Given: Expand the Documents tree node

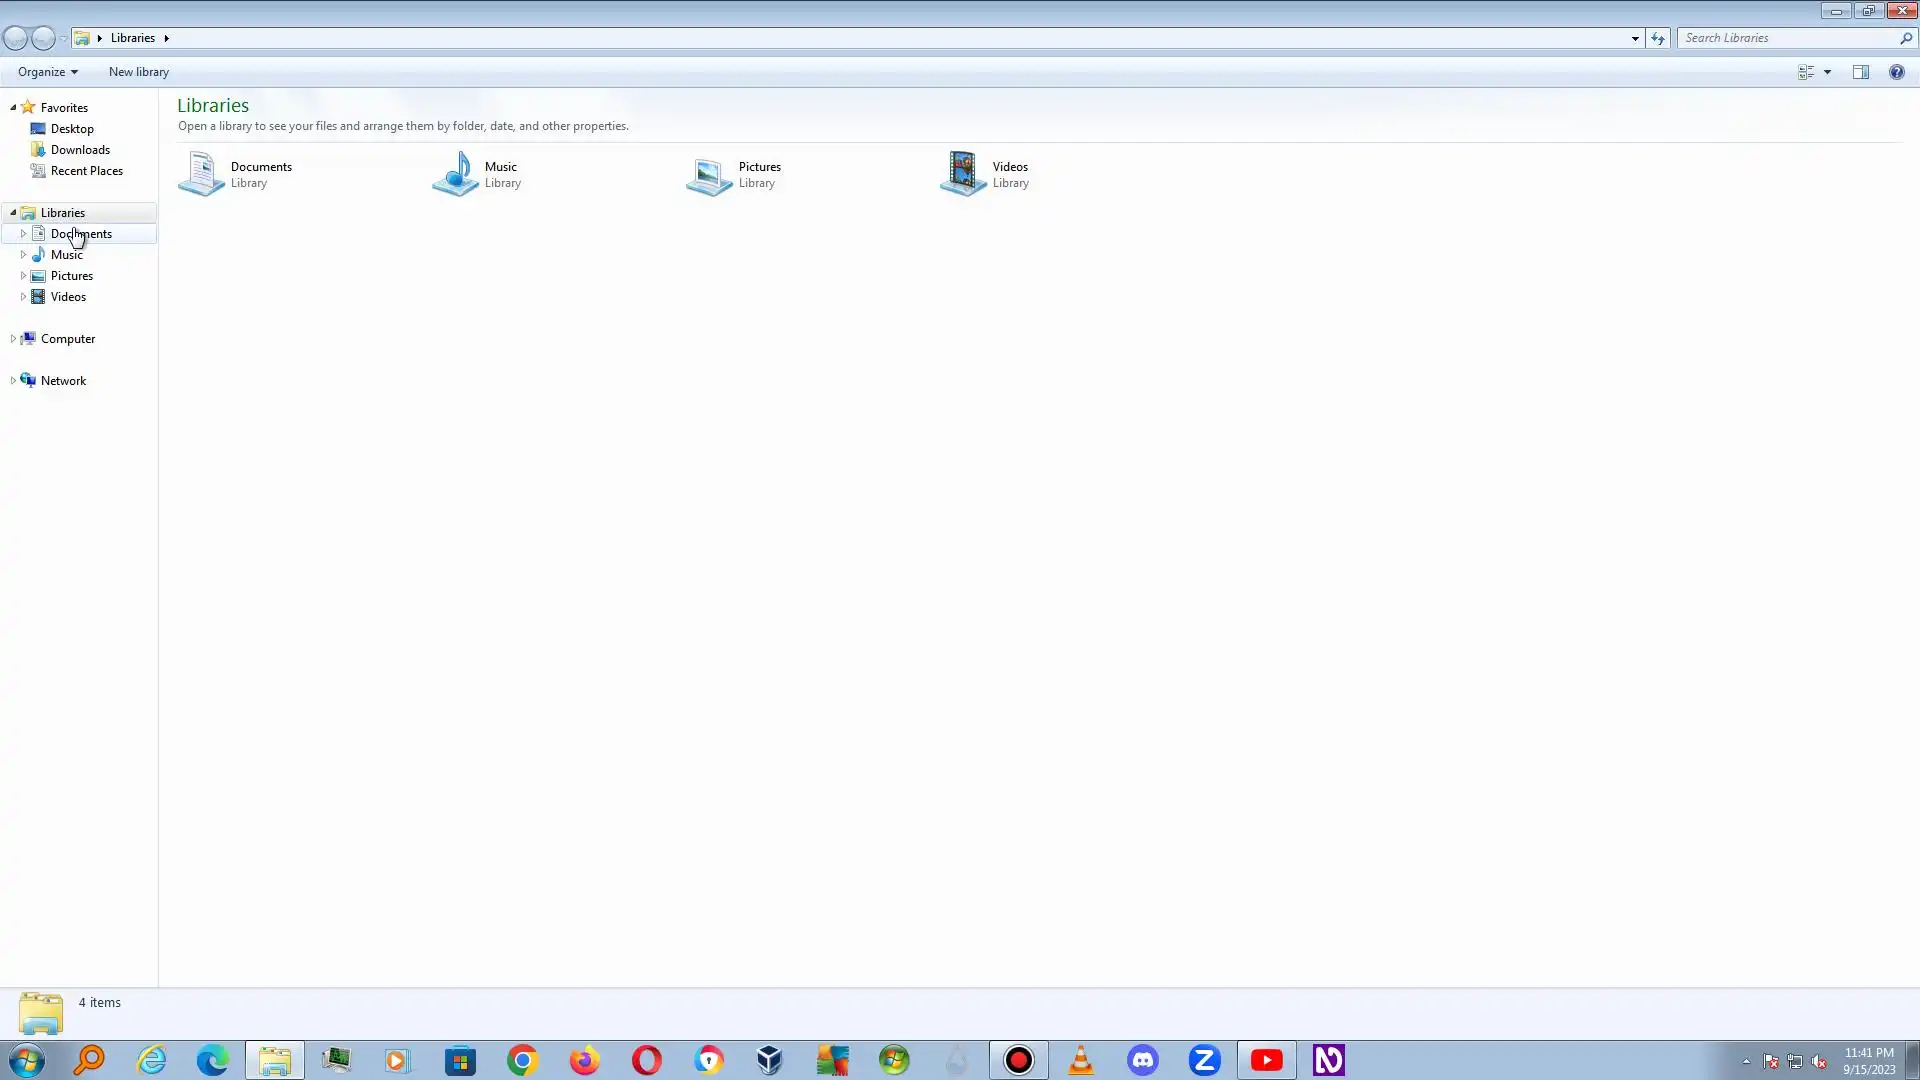Looking at the screenshot, I should click(x=23, y=234).
